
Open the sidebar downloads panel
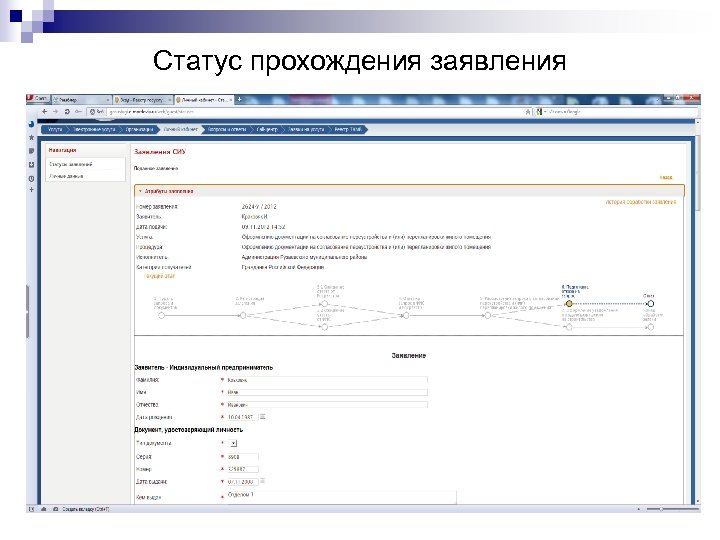(31, 164)
